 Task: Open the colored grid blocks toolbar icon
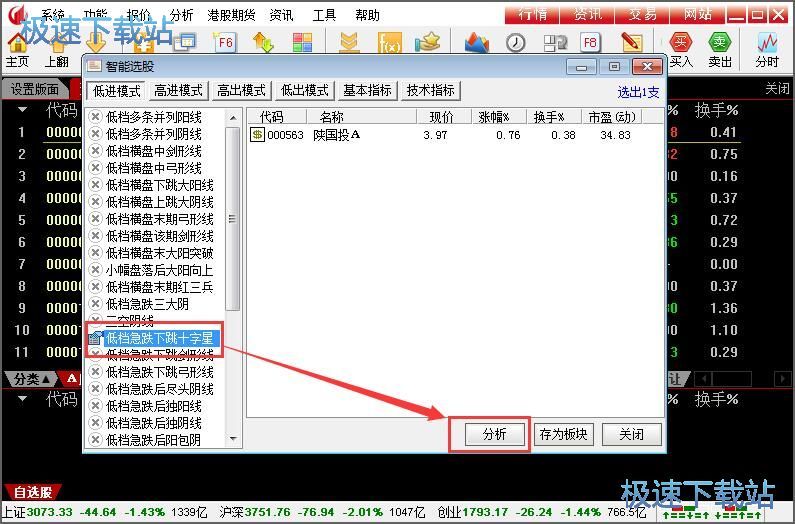click(302, 43)
